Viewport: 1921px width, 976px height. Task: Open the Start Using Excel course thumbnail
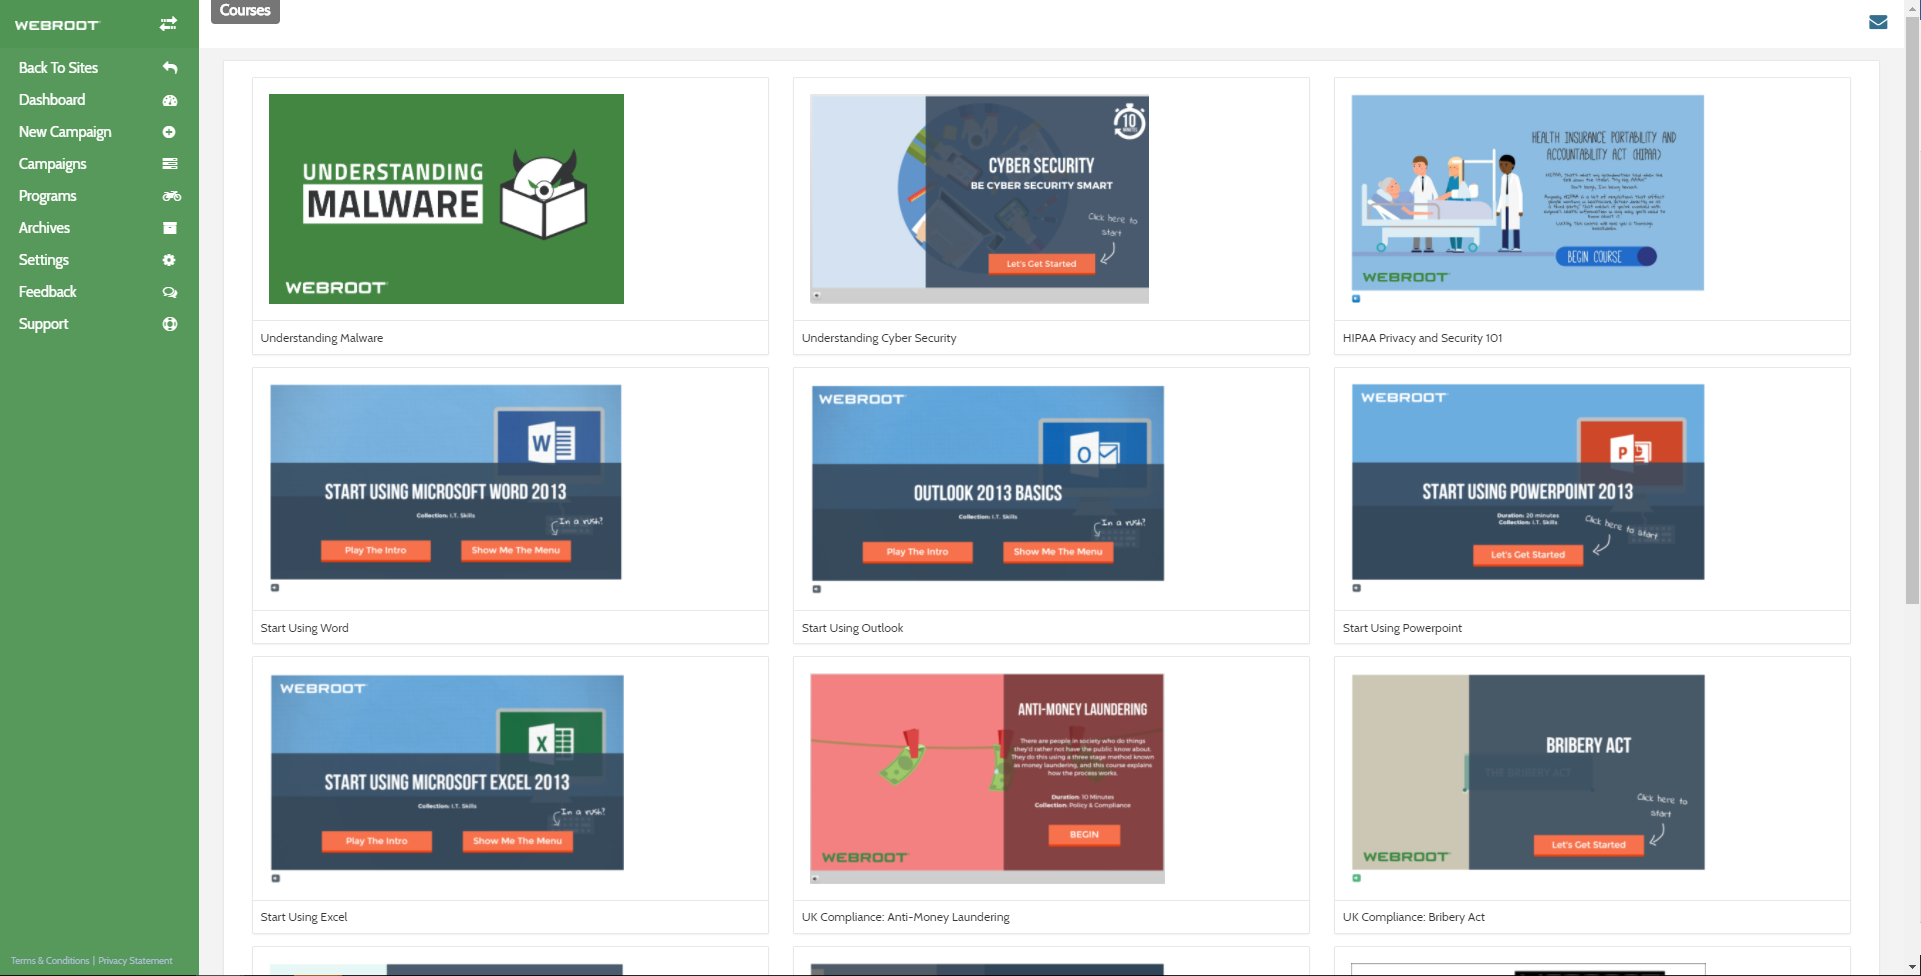pos(447,772)
